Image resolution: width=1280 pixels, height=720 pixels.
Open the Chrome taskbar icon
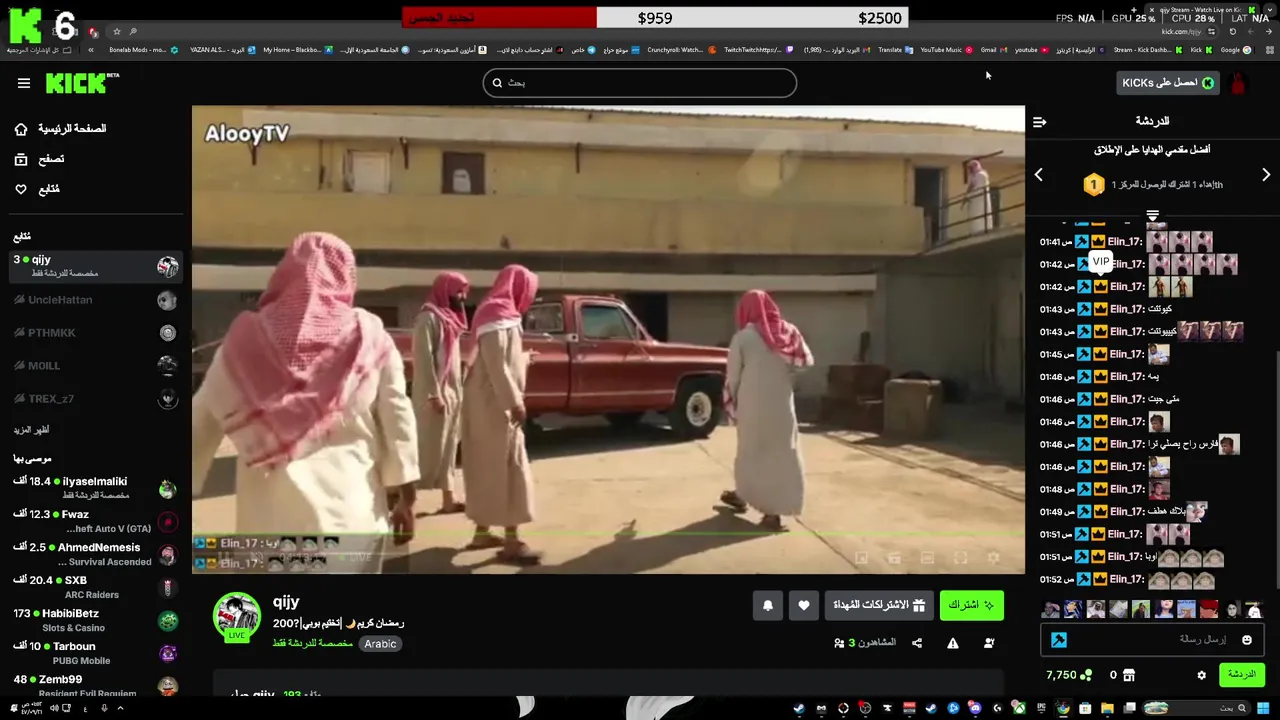[1063, 708]
